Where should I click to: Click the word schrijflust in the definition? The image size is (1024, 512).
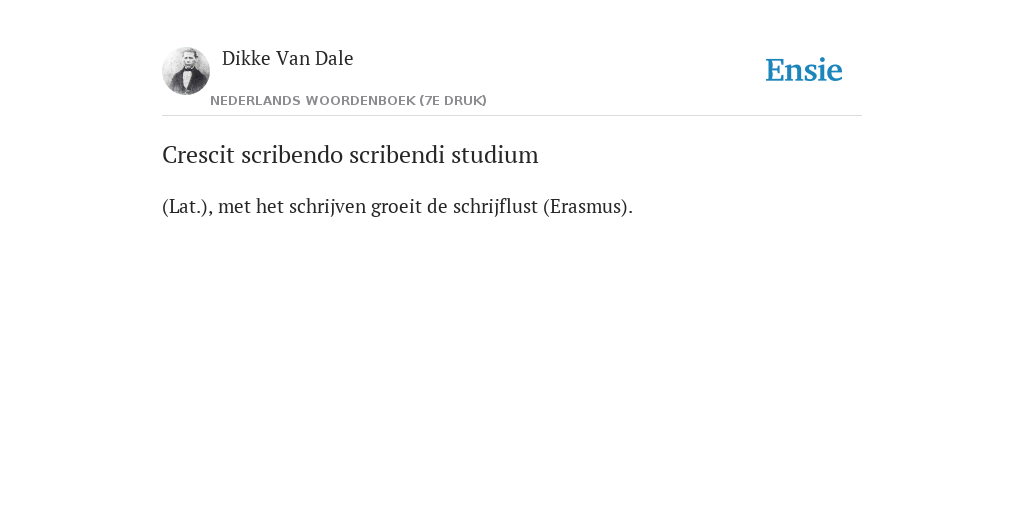click(495, 206)
